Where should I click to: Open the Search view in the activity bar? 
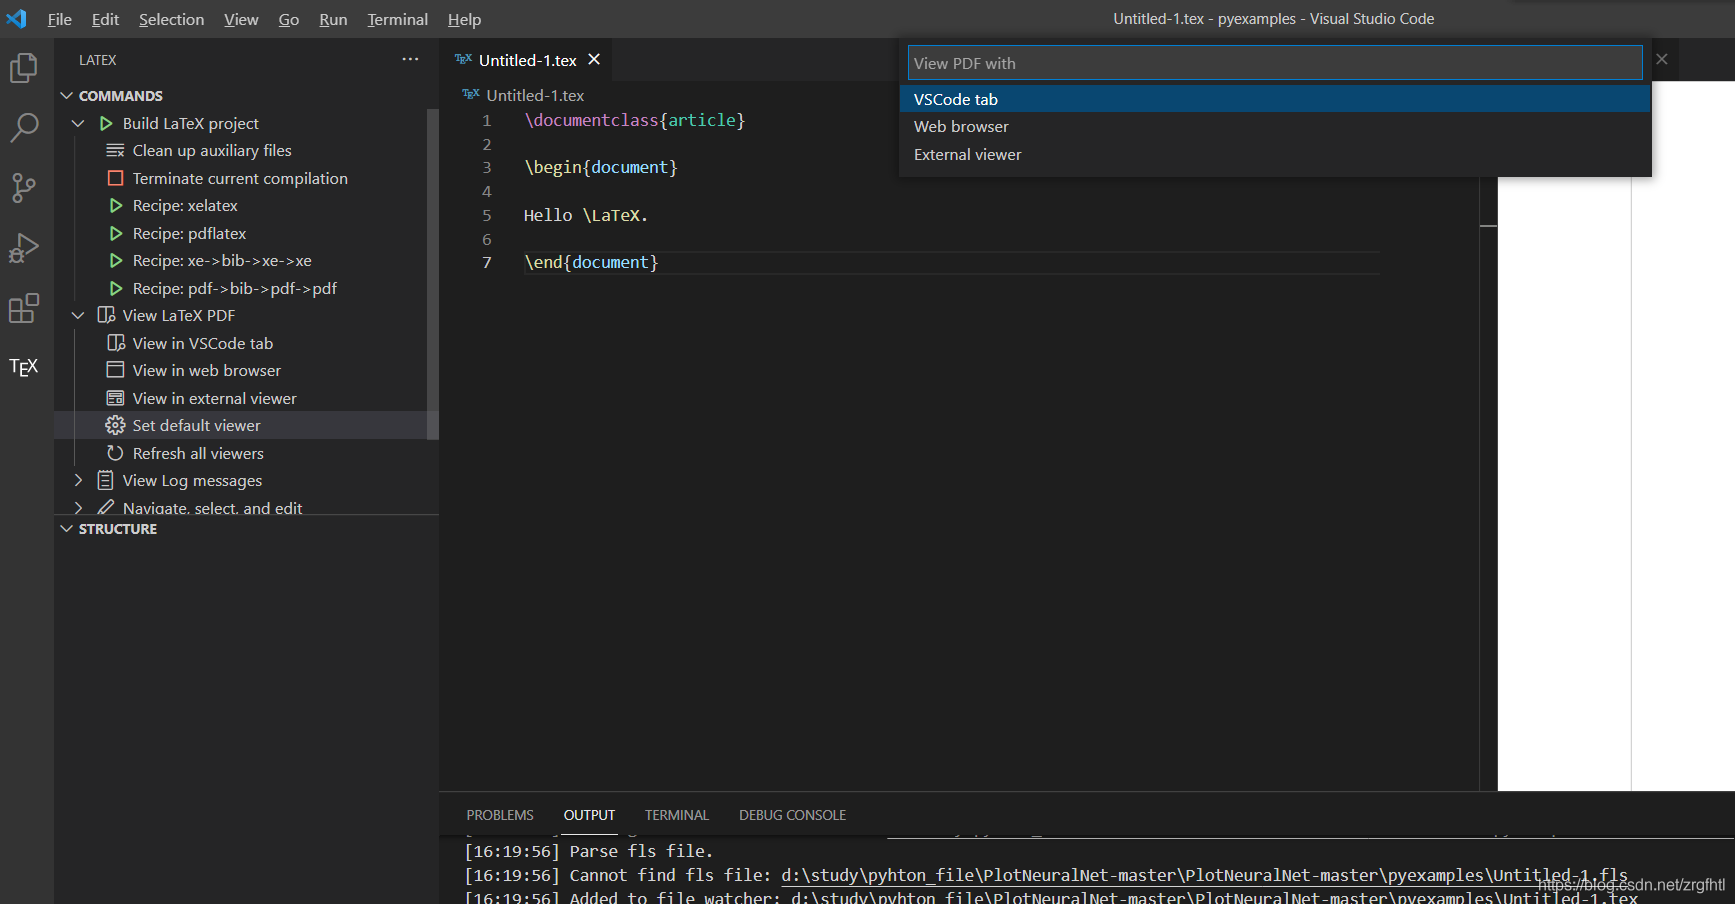24,127
